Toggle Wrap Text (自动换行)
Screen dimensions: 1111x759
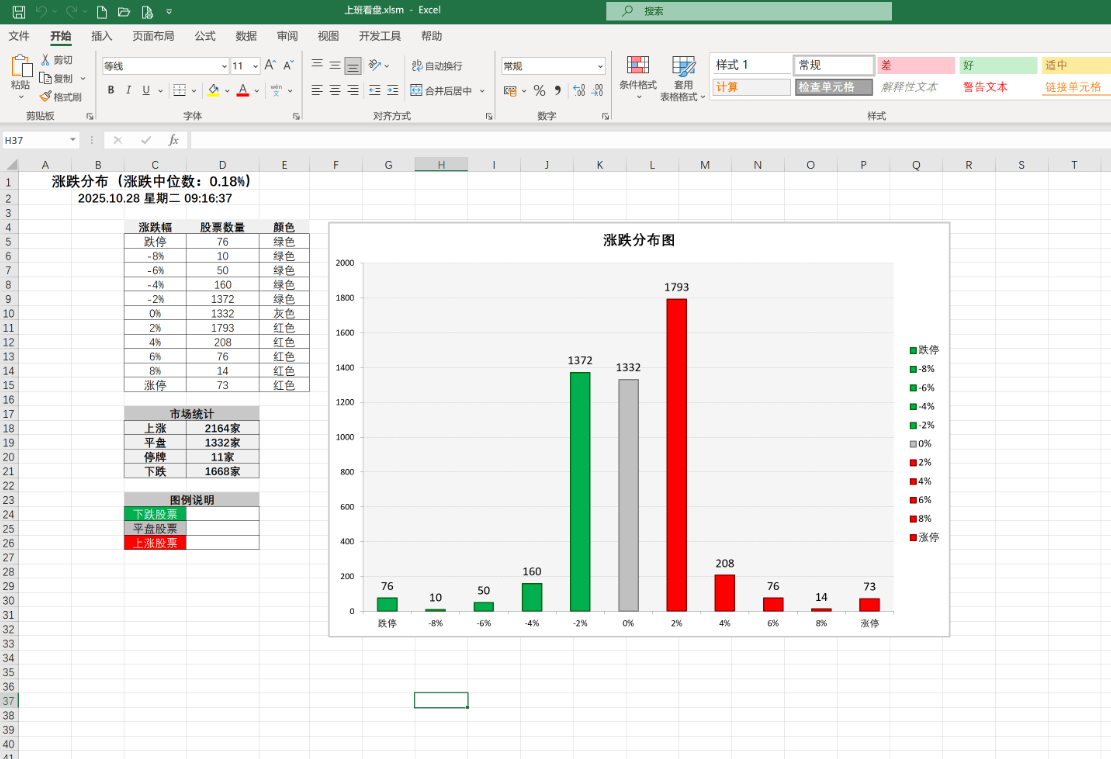[436, 66]
